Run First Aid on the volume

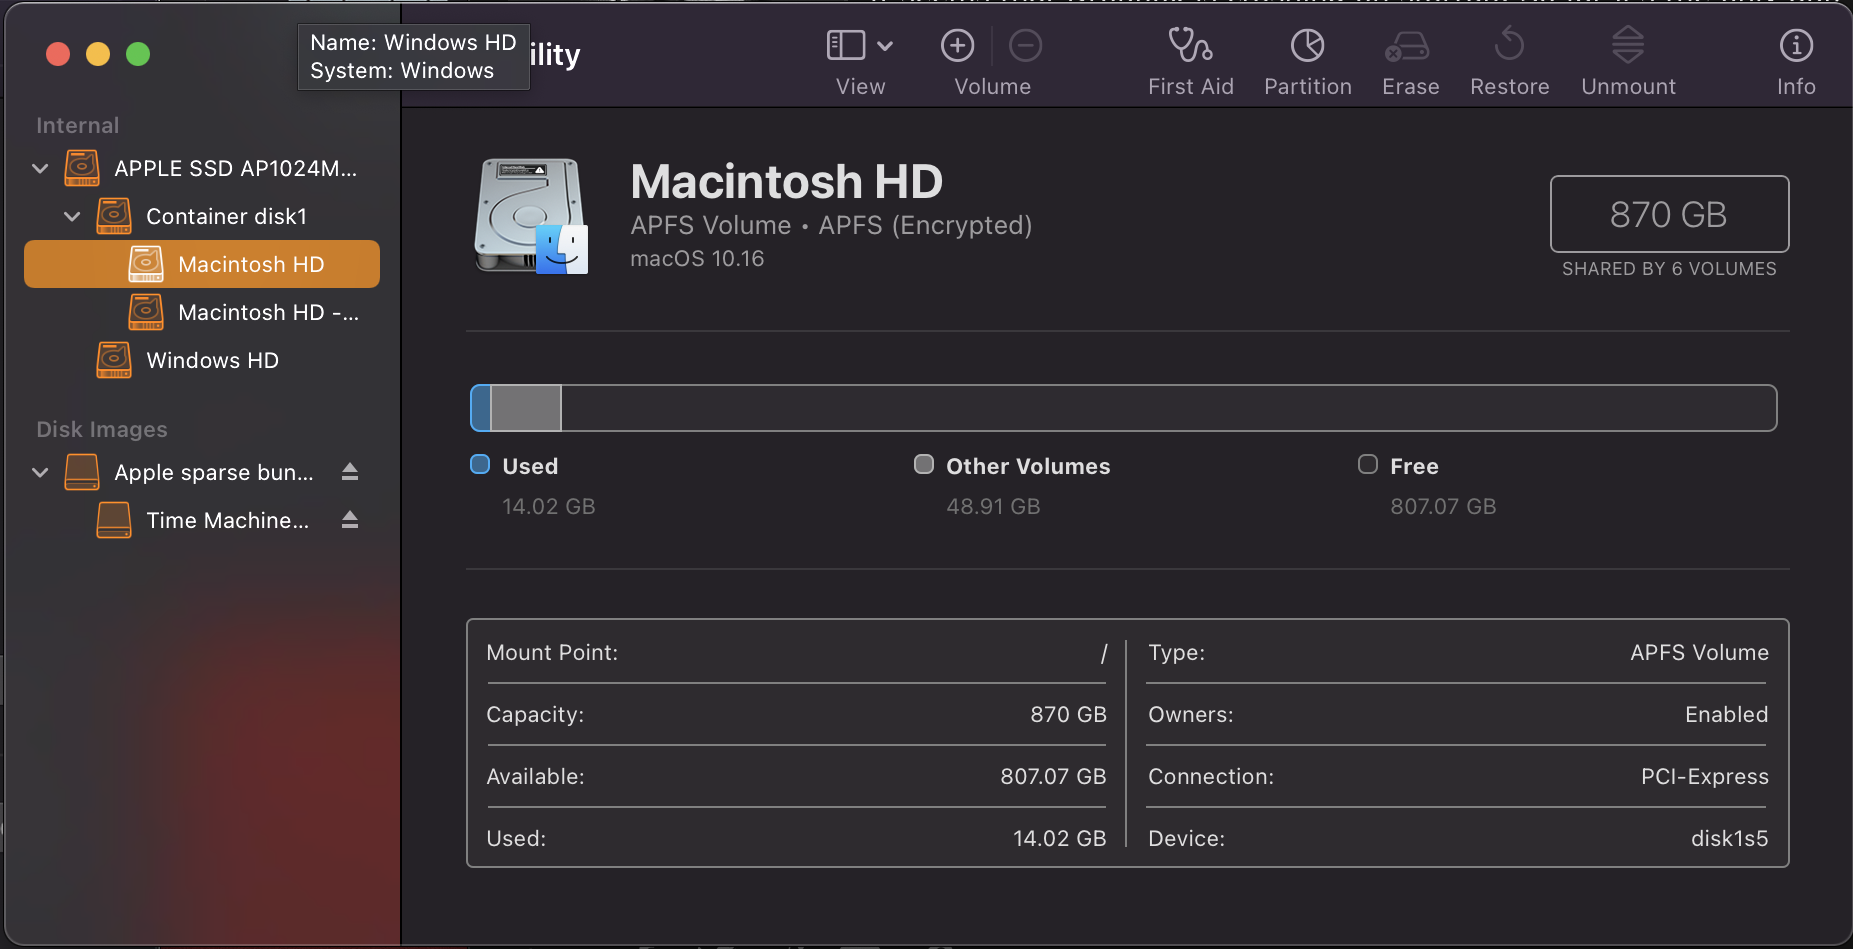1190,47
